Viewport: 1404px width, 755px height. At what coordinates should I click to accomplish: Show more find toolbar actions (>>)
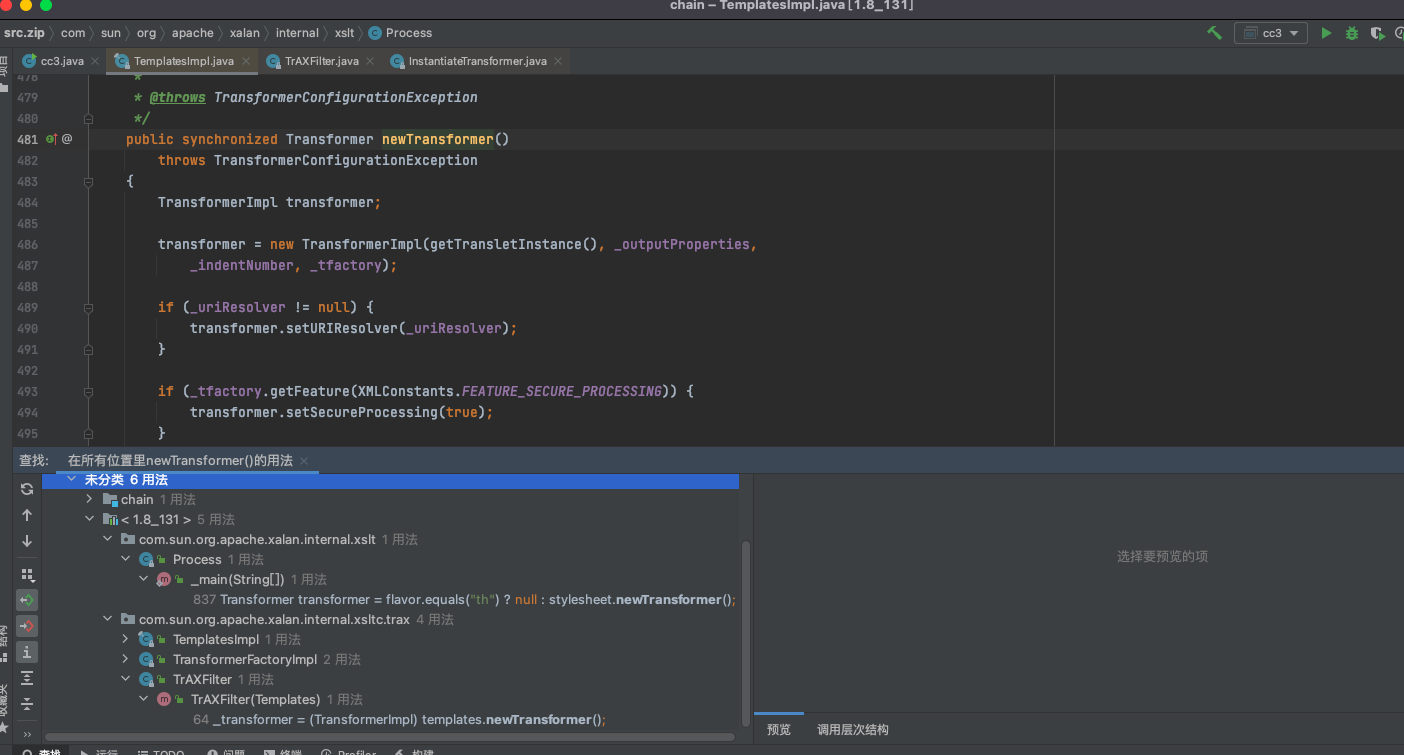click(x=27, y=734)
